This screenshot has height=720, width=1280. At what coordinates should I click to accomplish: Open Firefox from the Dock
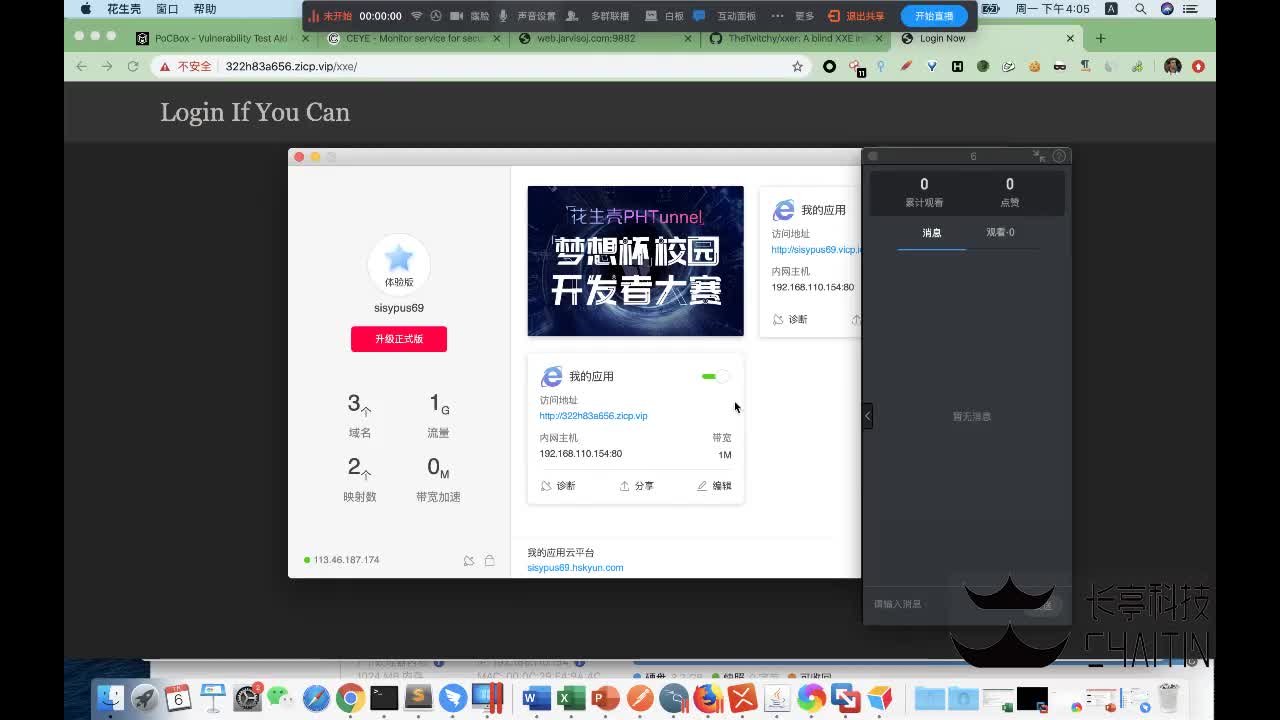tap(708, 697)
